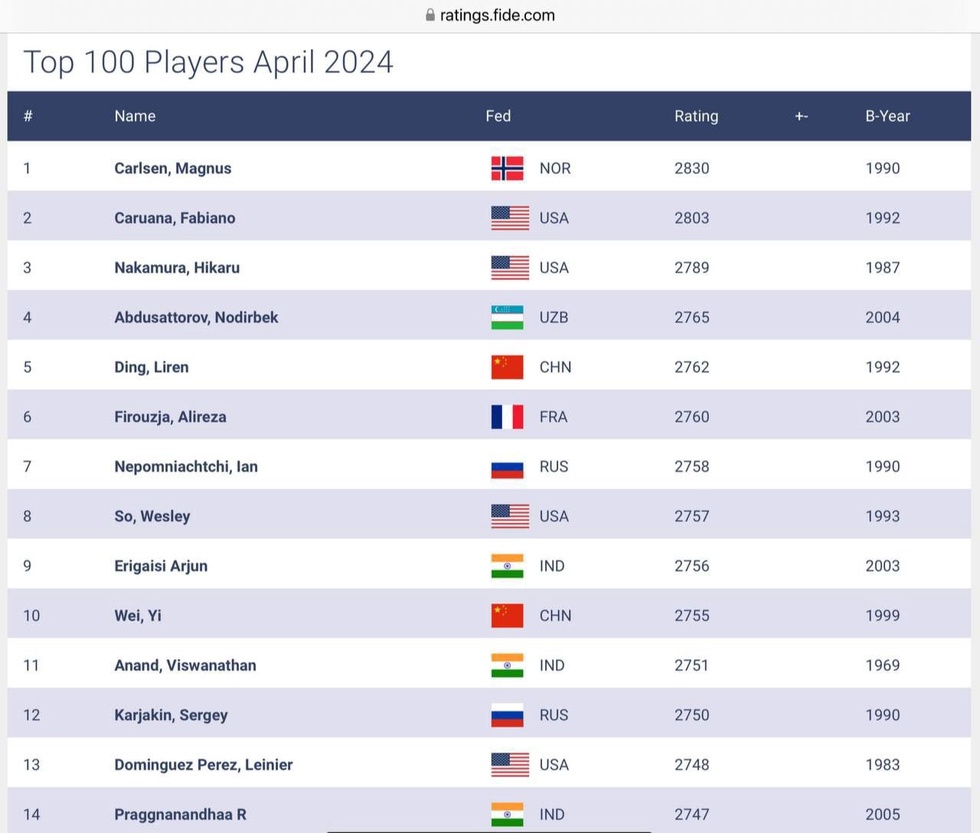Click the ratings.fide.com address bar
Screen dimensions: 980x833
(x=497, y=16)
